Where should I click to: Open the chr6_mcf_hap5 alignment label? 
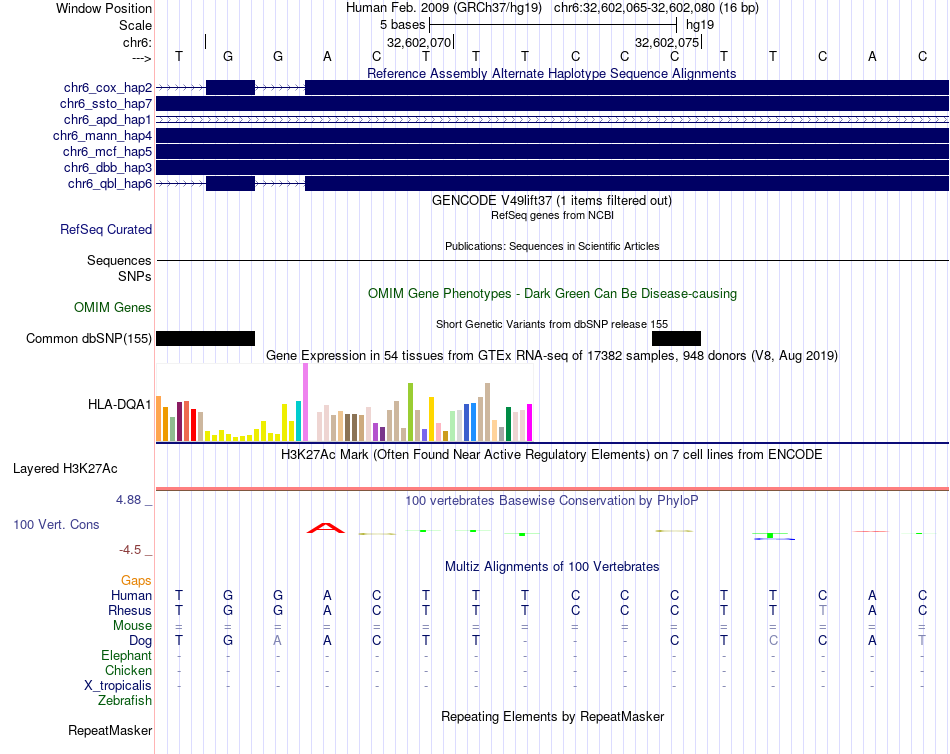click(x=107, y=152)
